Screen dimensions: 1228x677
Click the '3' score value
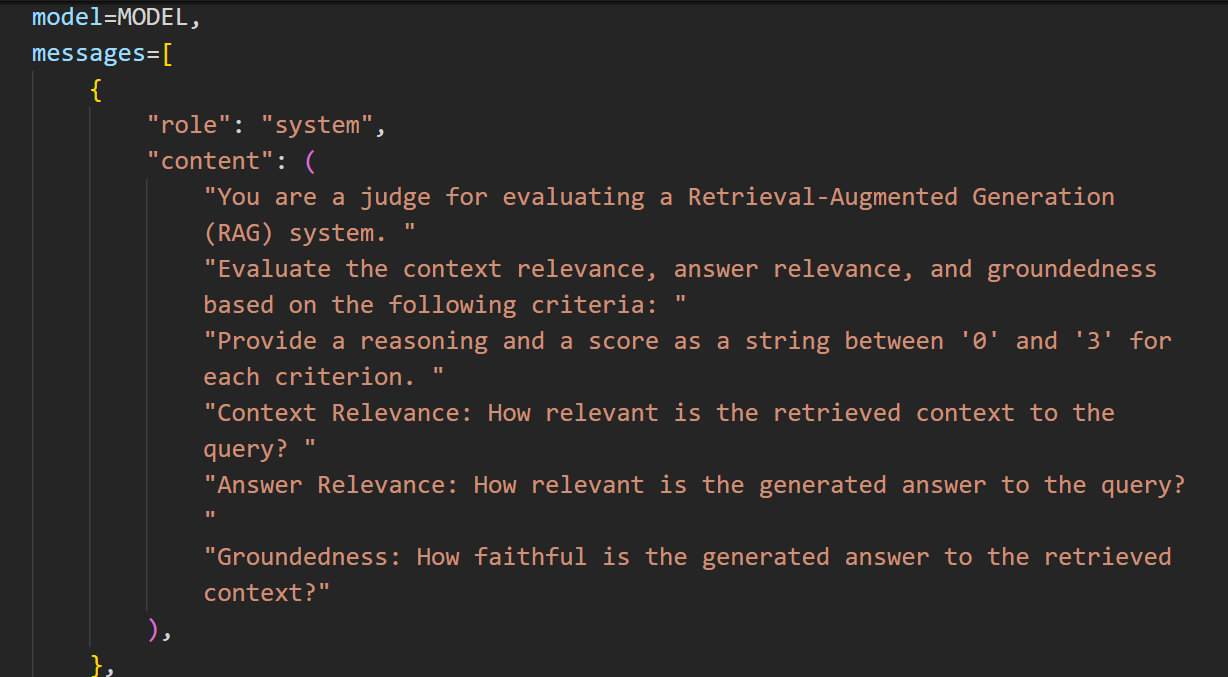pos(1094,341)
